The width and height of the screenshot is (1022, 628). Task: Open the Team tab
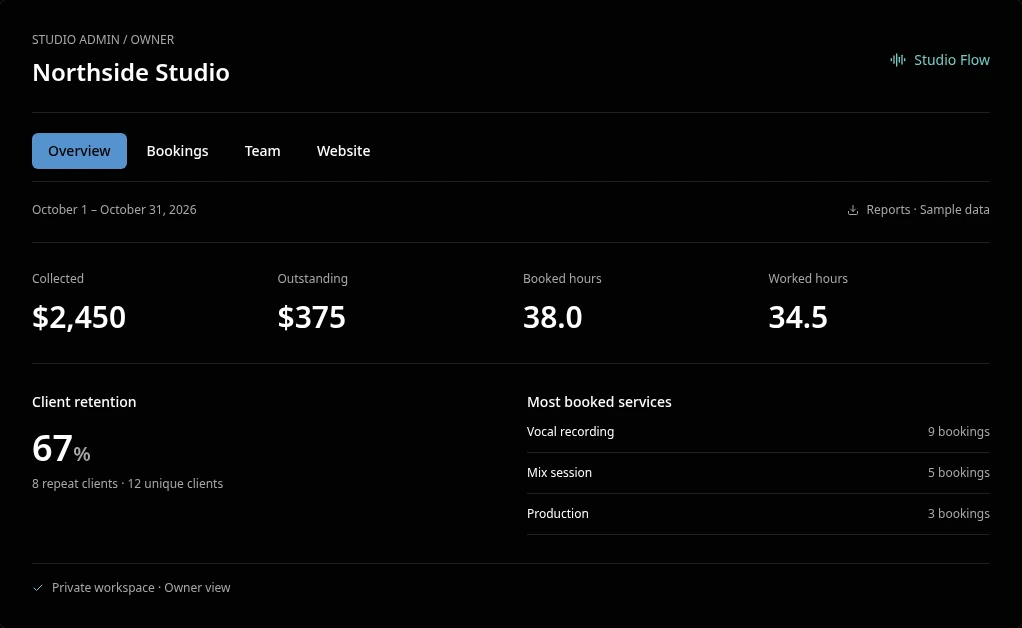coord(263,151)
